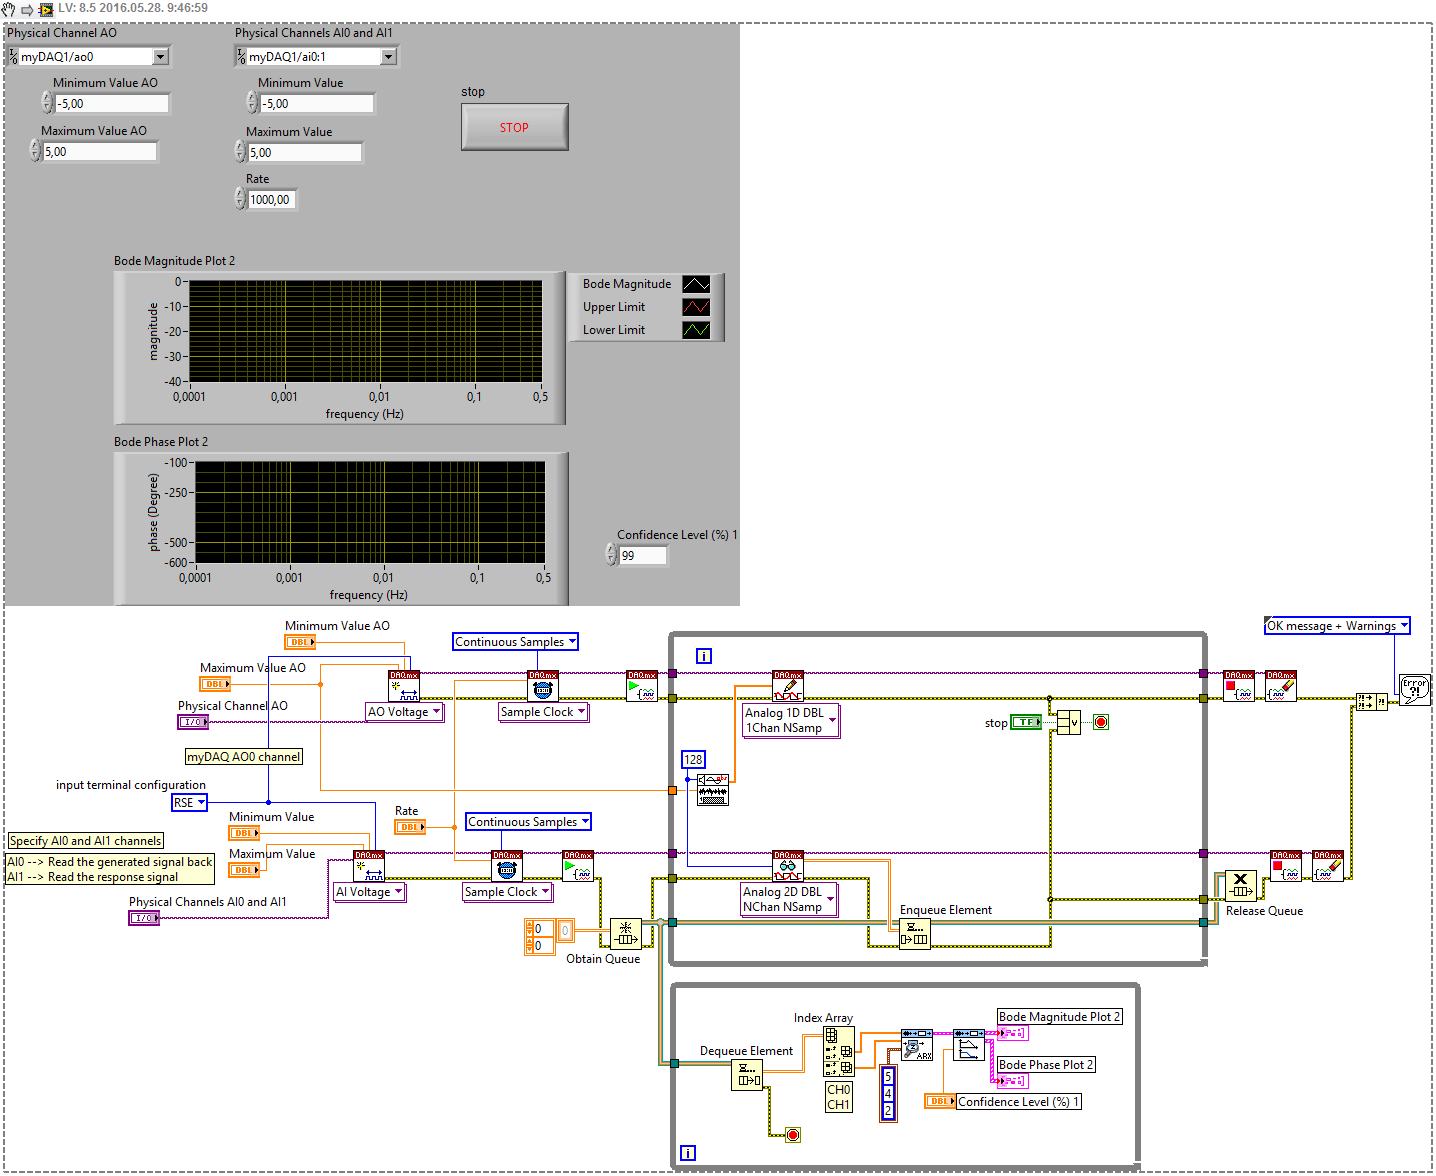Viewport: 1436px width, 1176px height.
Task: Click the stop boolean terminal on the diagram
Action: [x=1026, y=722]
